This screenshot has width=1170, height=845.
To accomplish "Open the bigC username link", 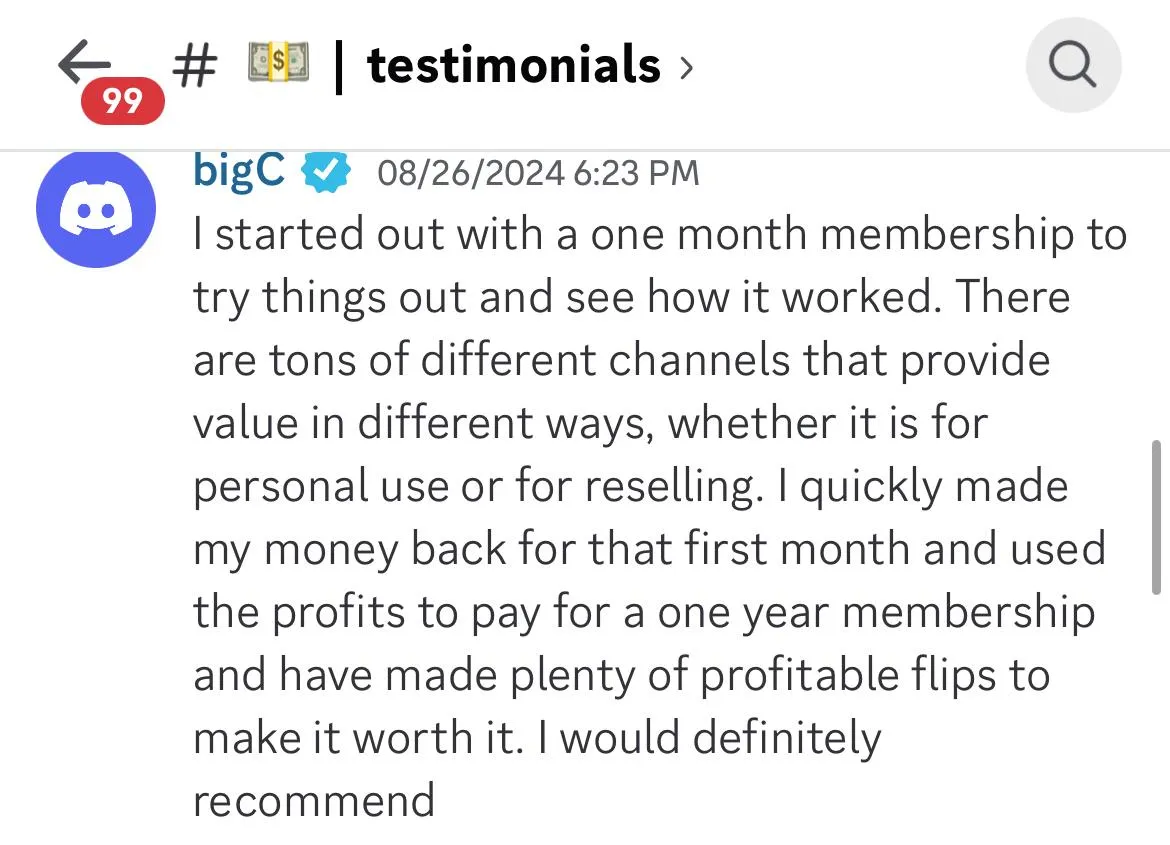I will point(239,171).
